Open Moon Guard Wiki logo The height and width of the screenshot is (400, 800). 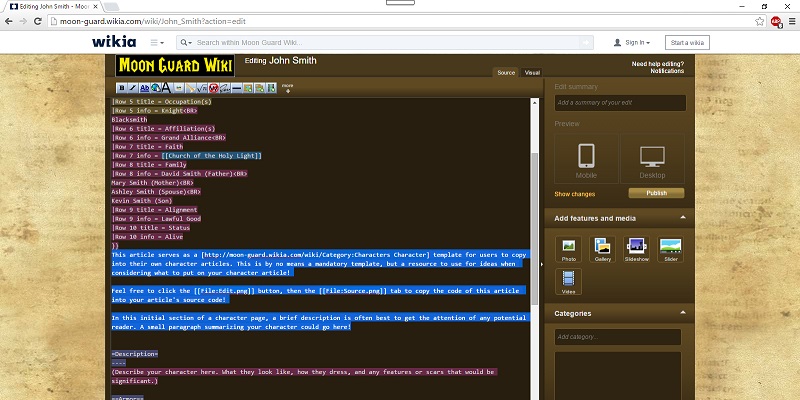175,66
